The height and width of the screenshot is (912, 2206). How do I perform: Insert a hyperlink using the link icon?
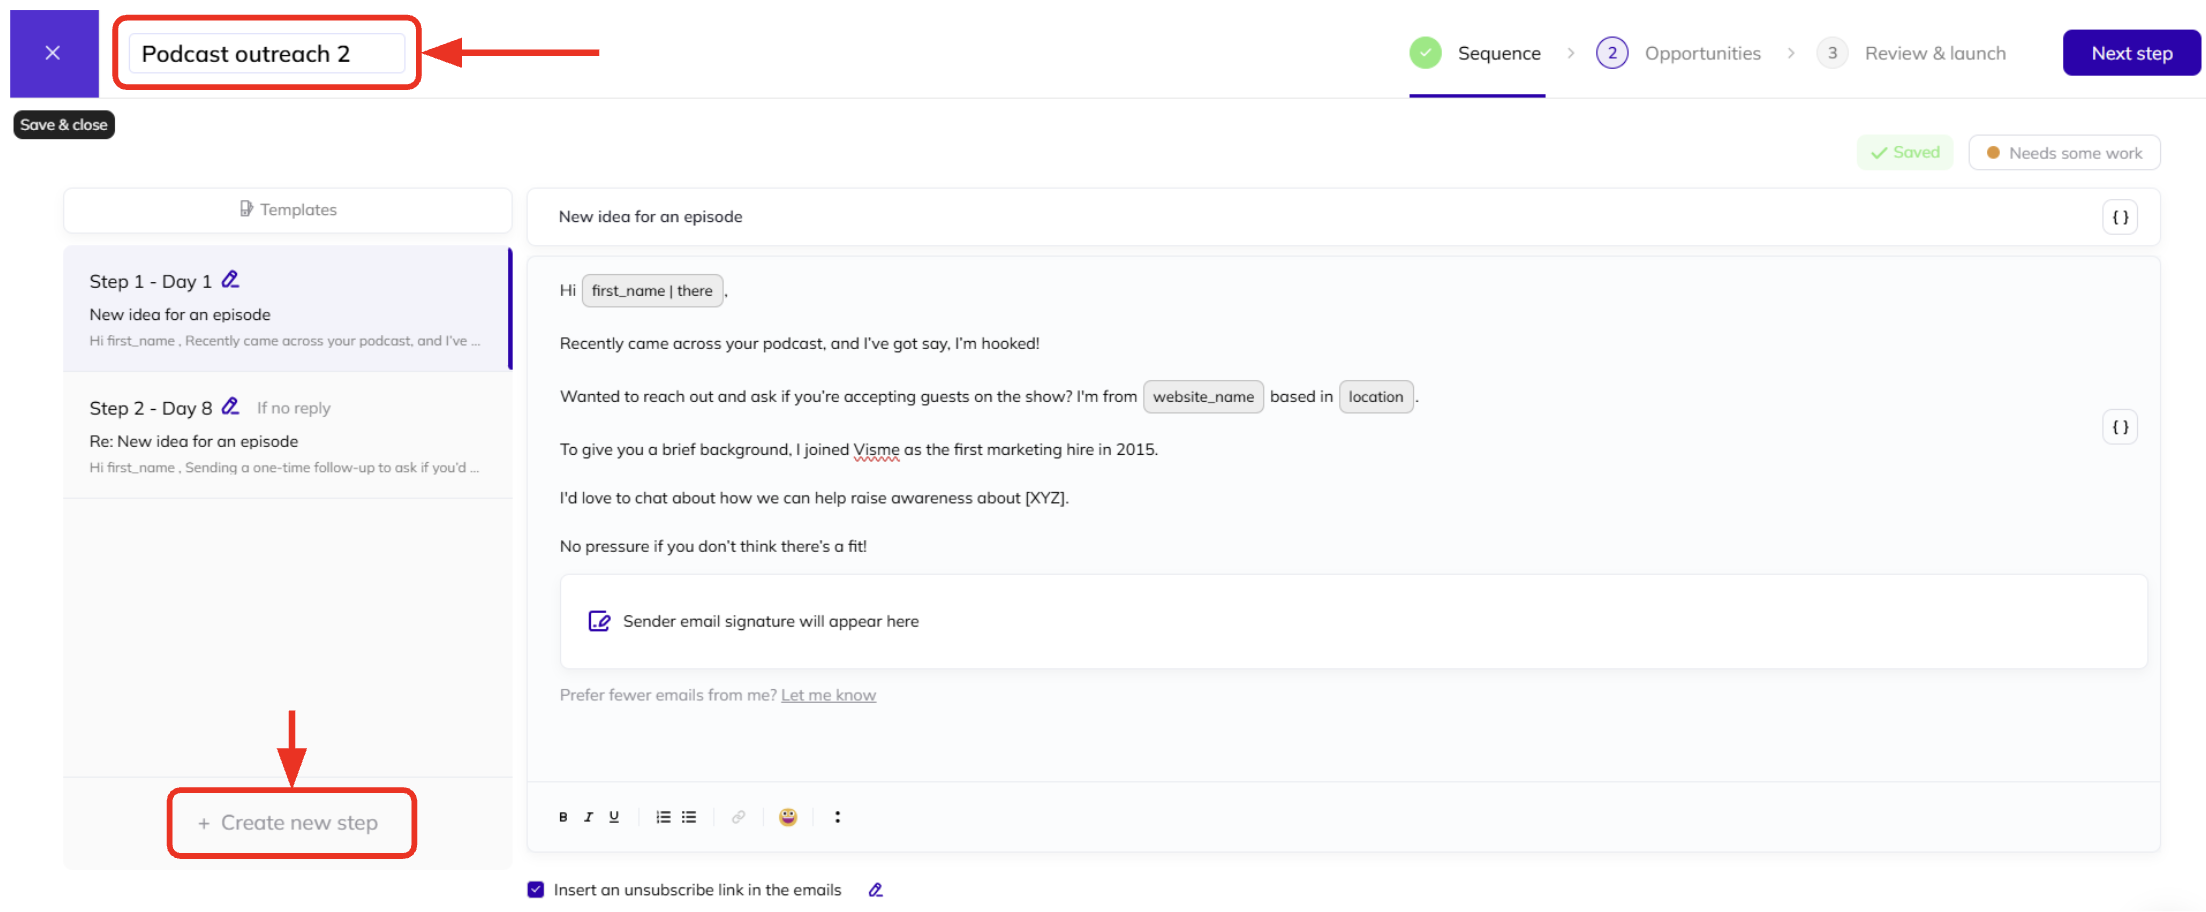point(738,817)
